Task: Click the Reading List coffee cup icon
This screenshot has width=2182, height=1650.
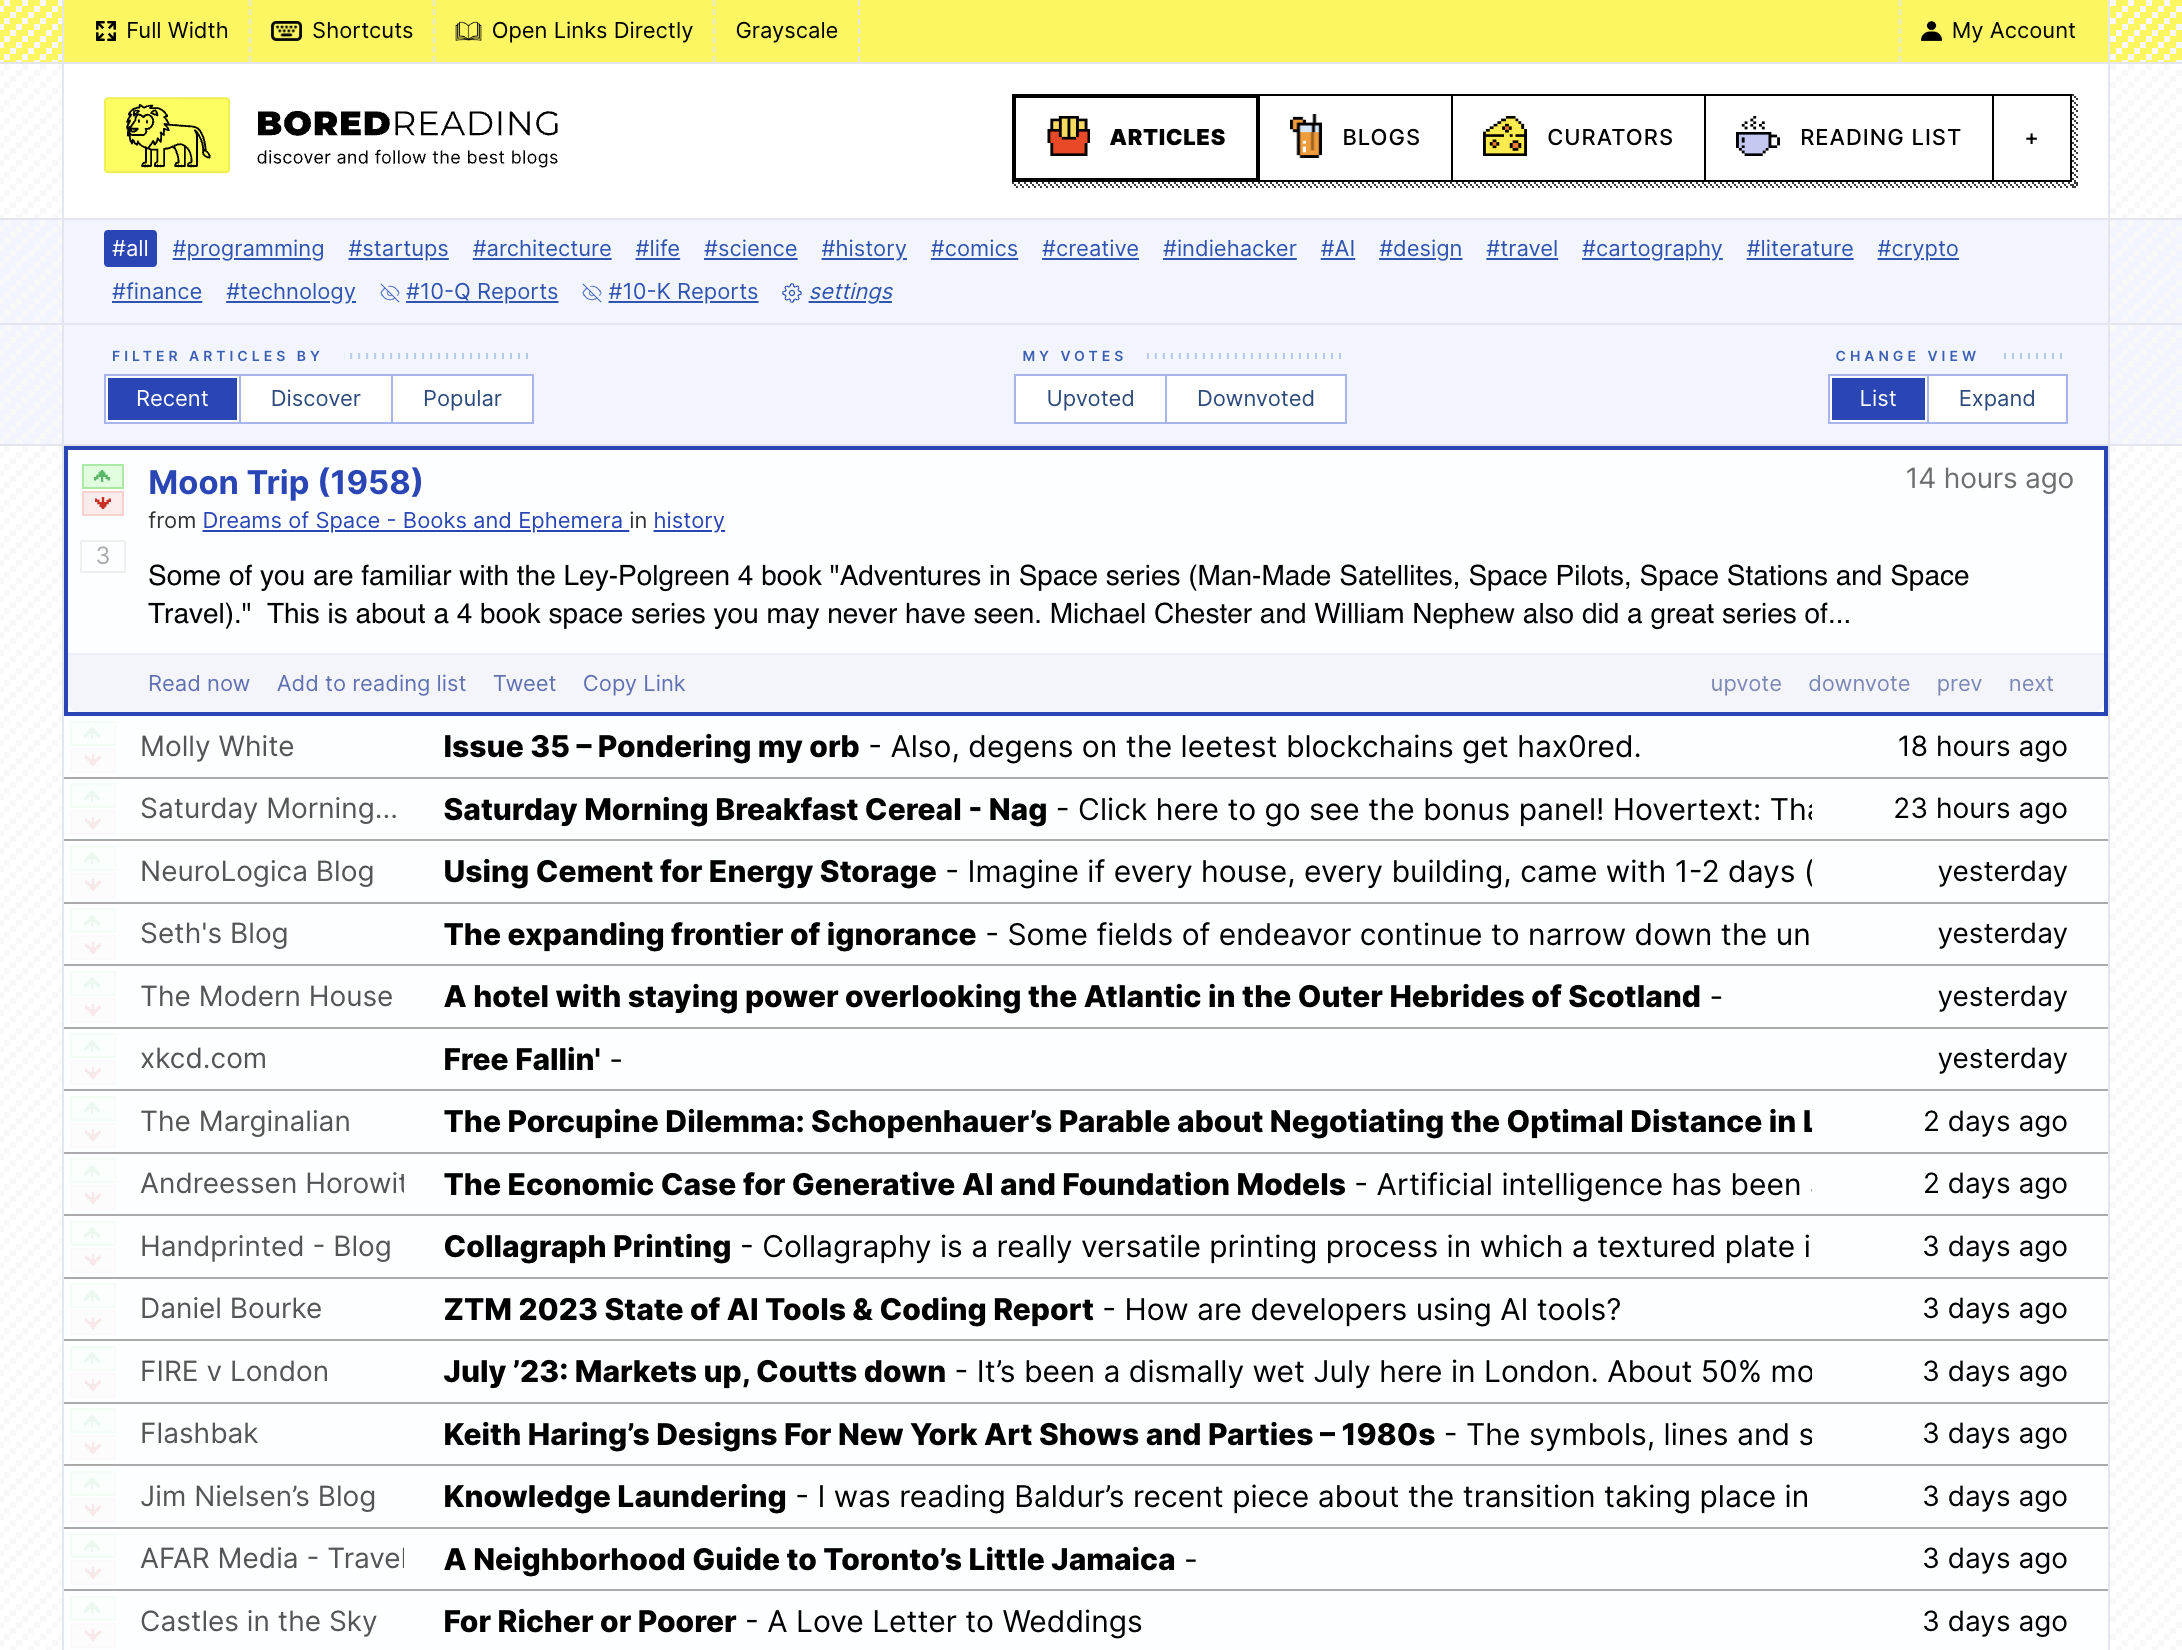Action: [x=1757, y=137]
